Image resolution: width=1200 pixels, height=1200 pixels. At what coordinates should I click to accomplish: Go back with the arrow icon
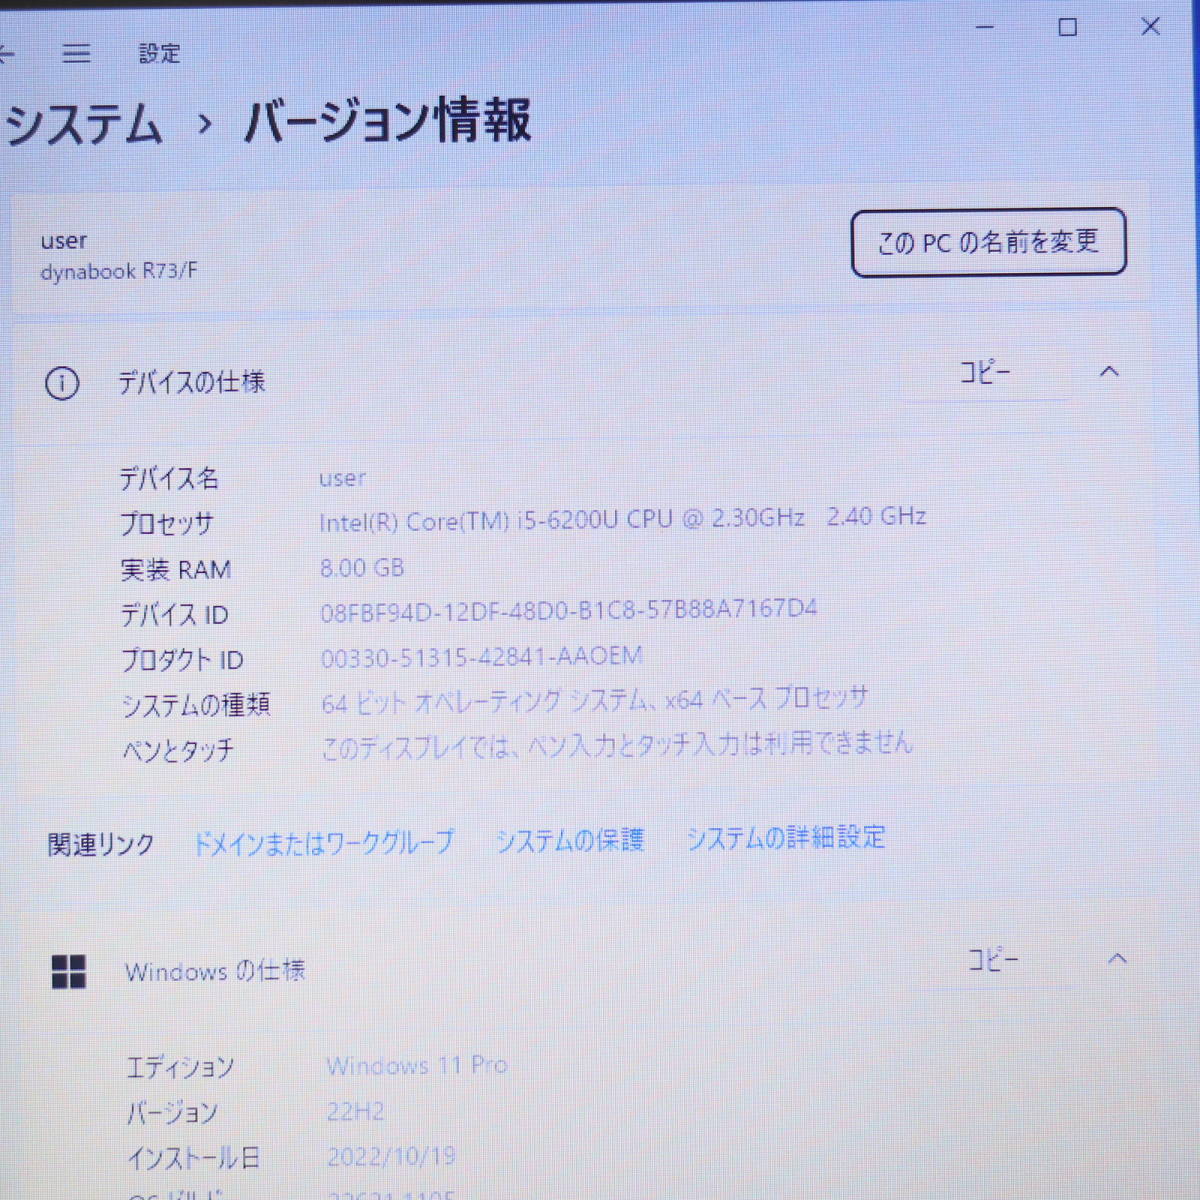click(5, 53)
